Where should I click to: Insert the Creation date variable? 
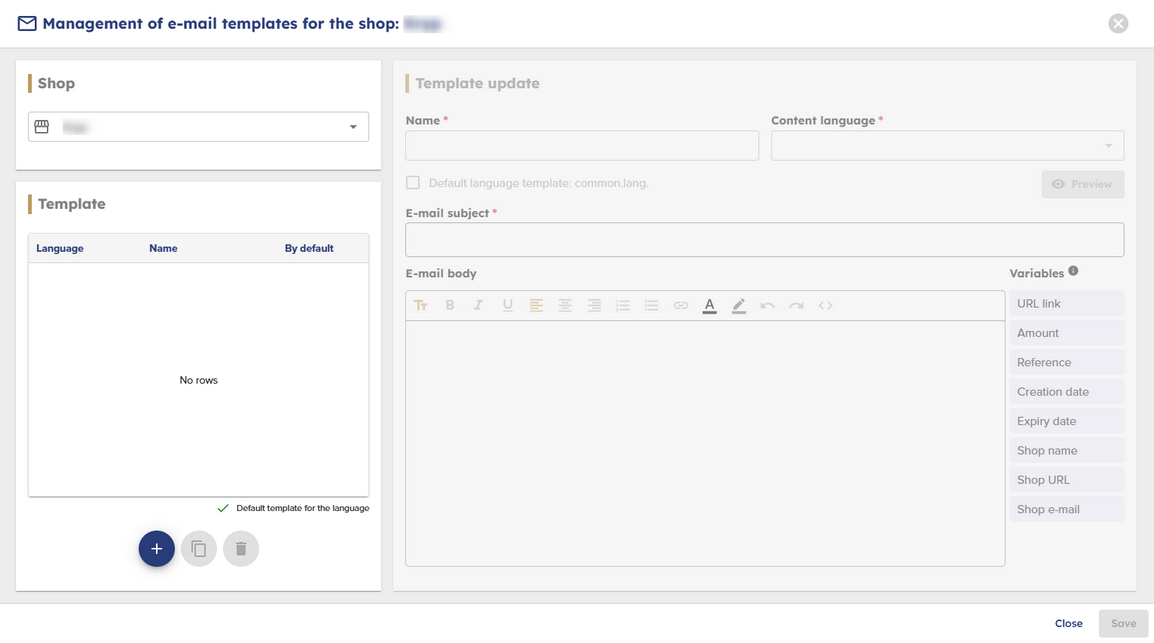pos(1066,391)
